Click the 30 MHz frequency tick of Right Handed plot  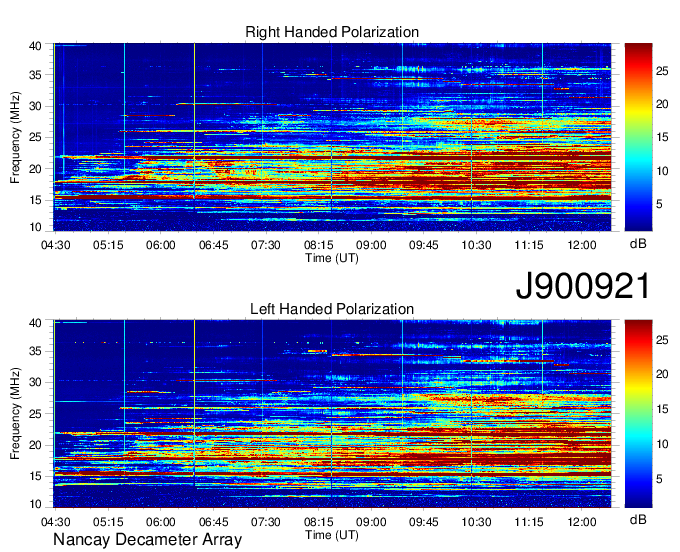point(35,106)
